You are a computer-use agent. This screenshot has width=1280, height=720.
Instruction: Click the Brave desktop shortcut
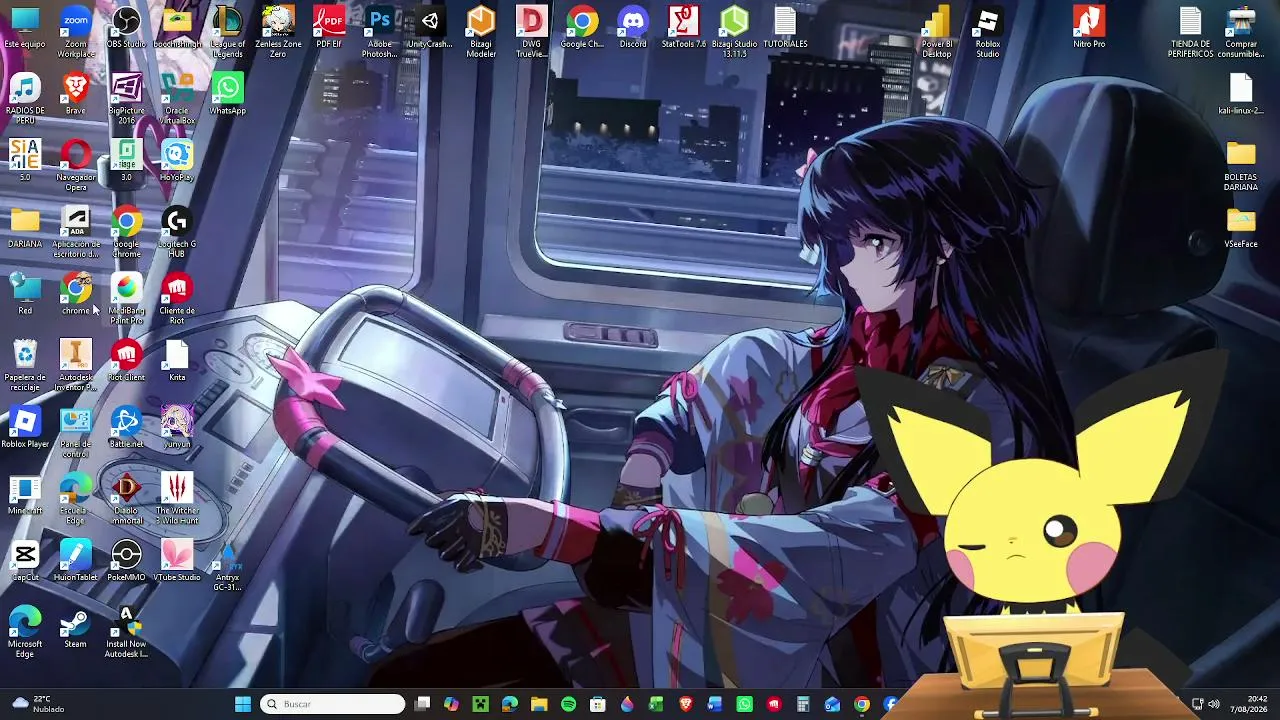pos(75,95)
